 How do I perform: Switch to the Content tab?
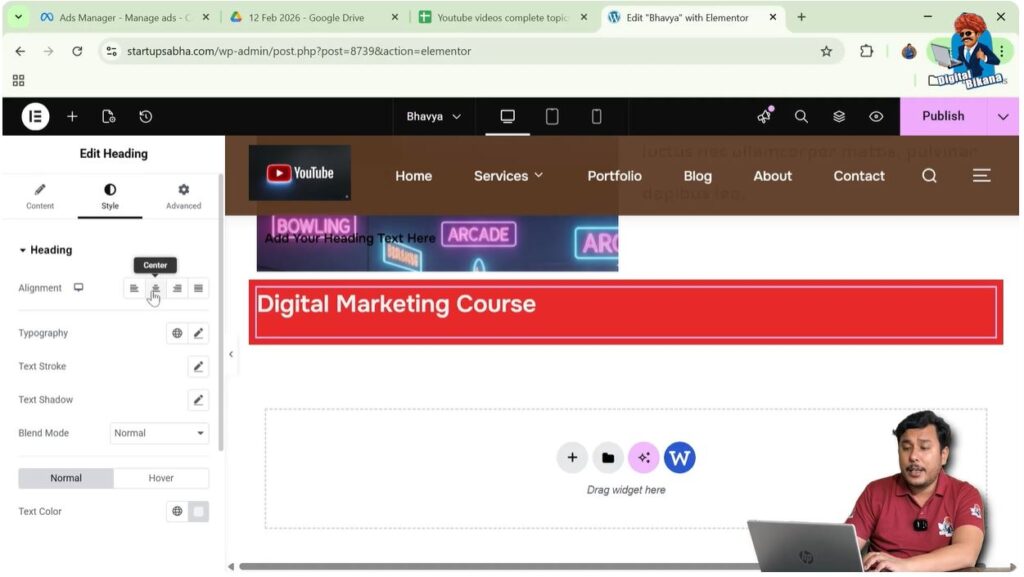tap(40, 196)
